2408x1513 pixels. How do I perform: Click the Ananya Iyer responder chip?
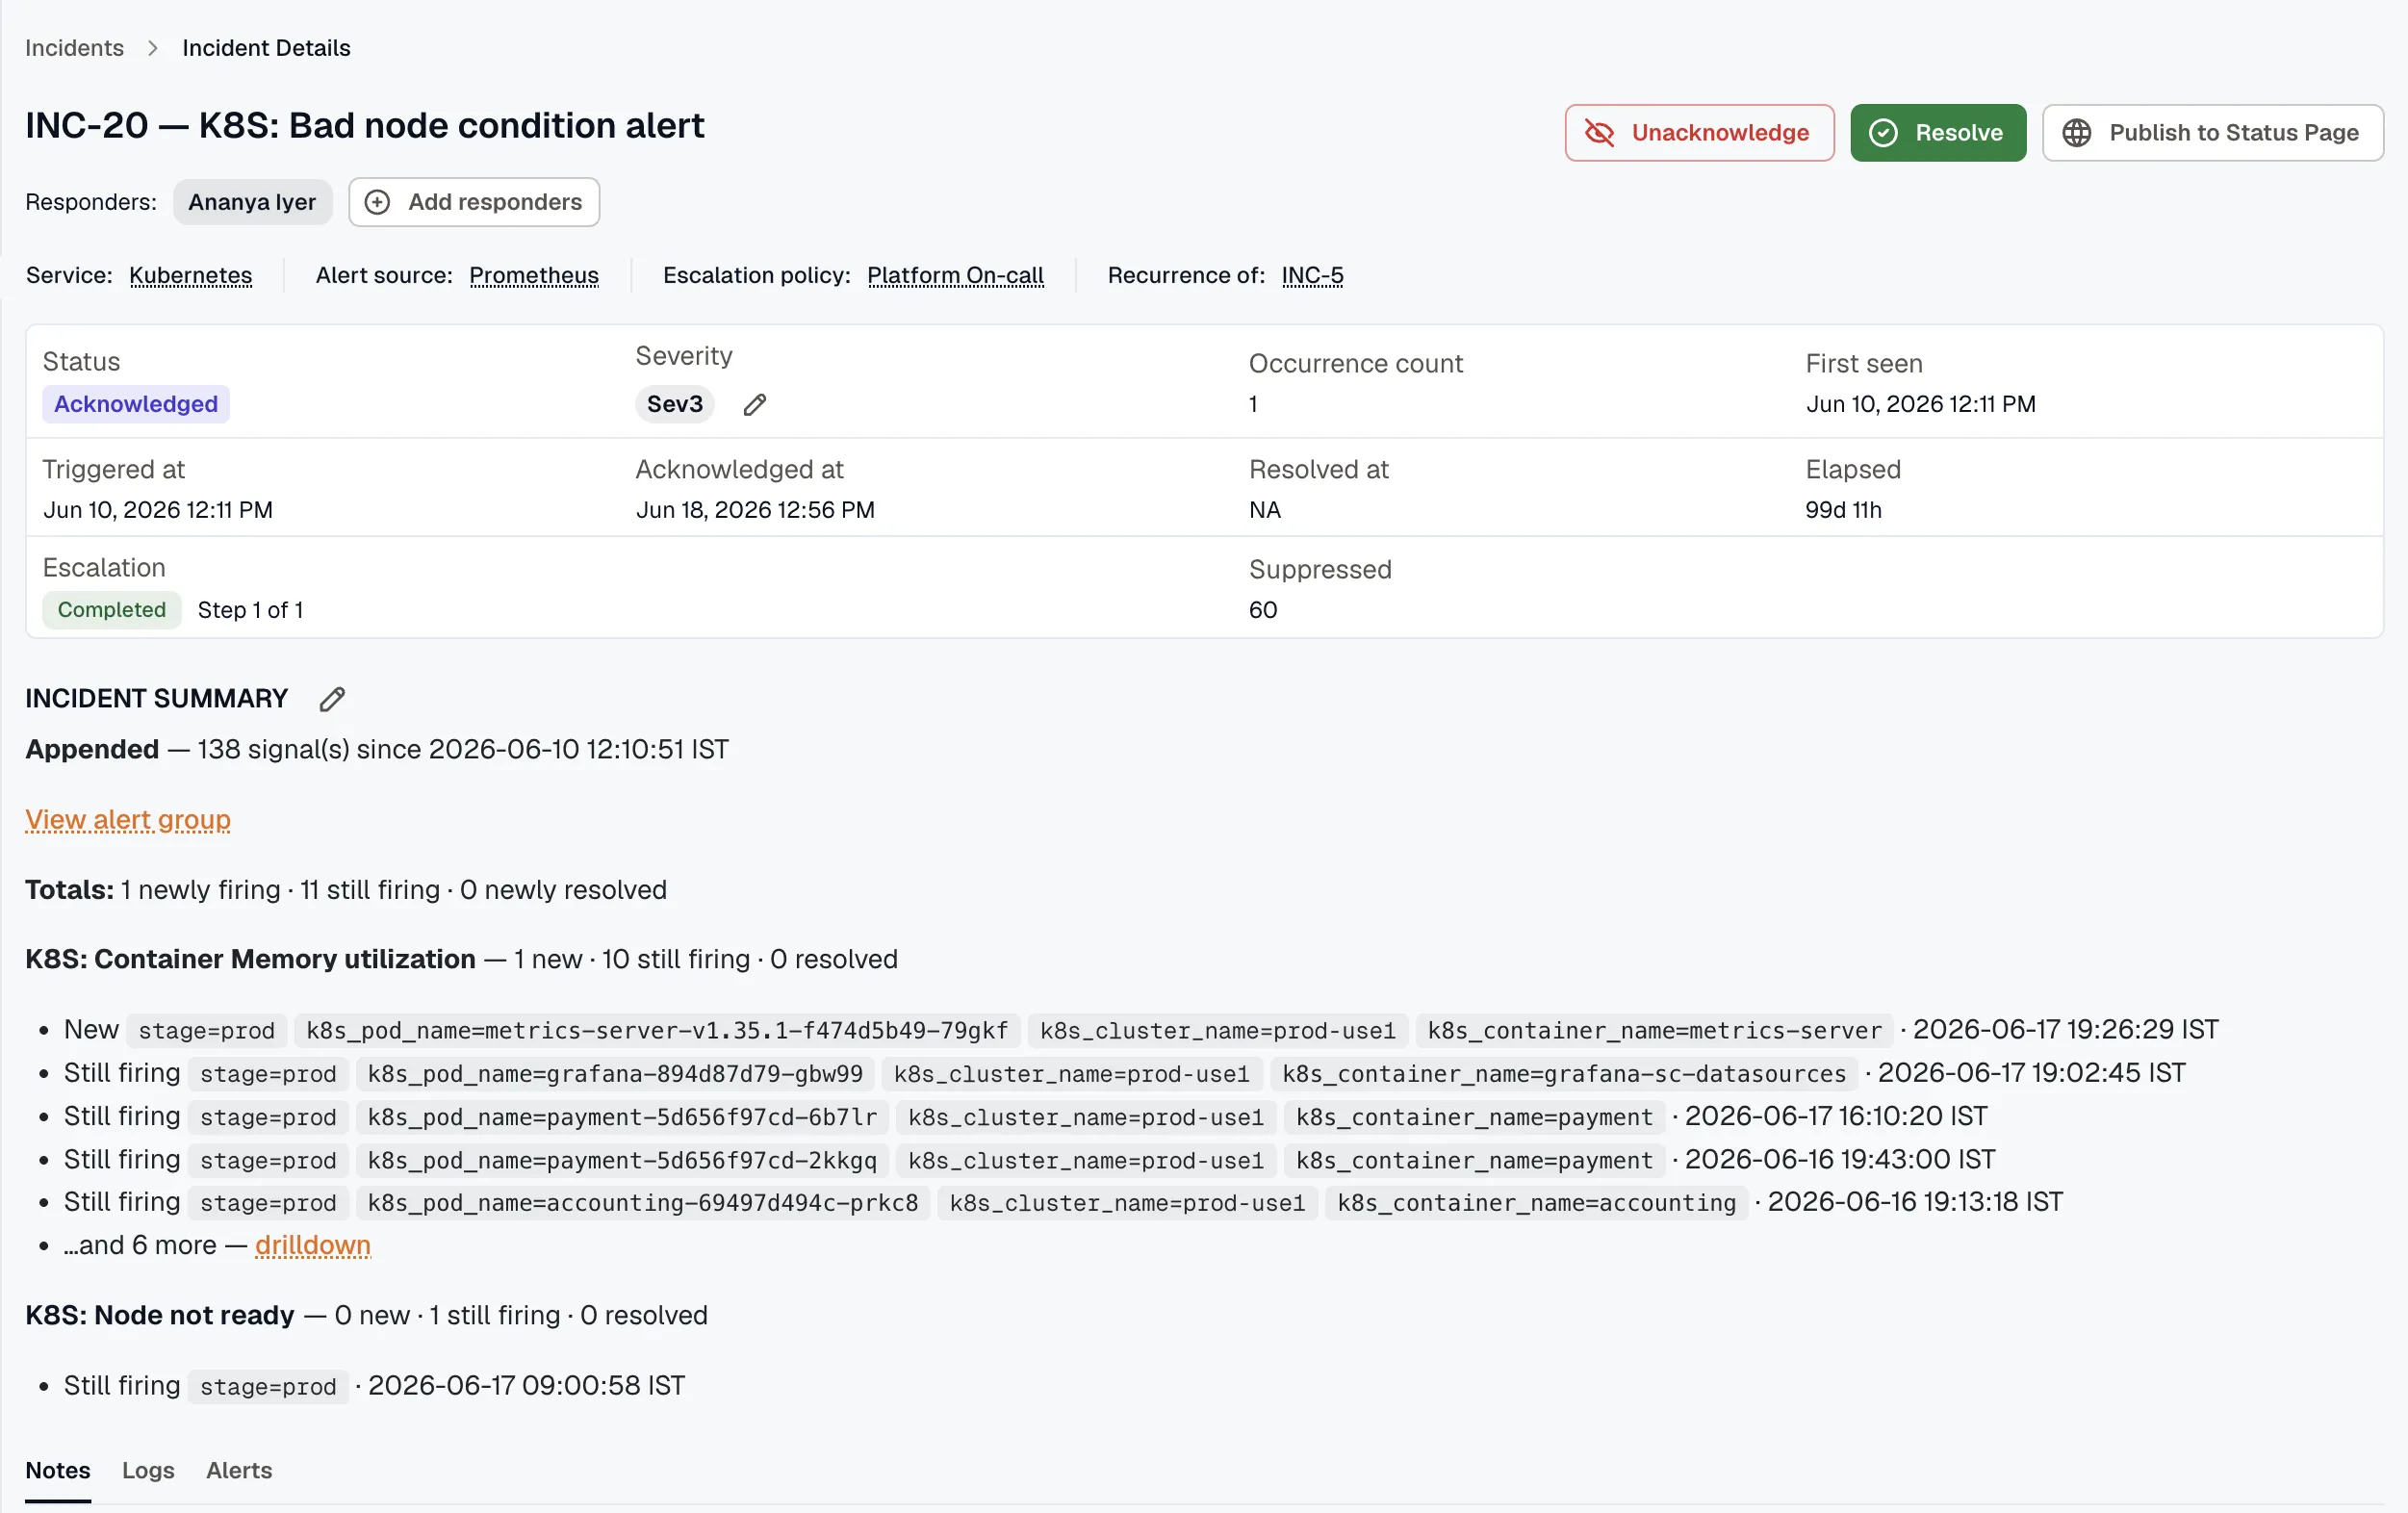(x=252, y=202)
